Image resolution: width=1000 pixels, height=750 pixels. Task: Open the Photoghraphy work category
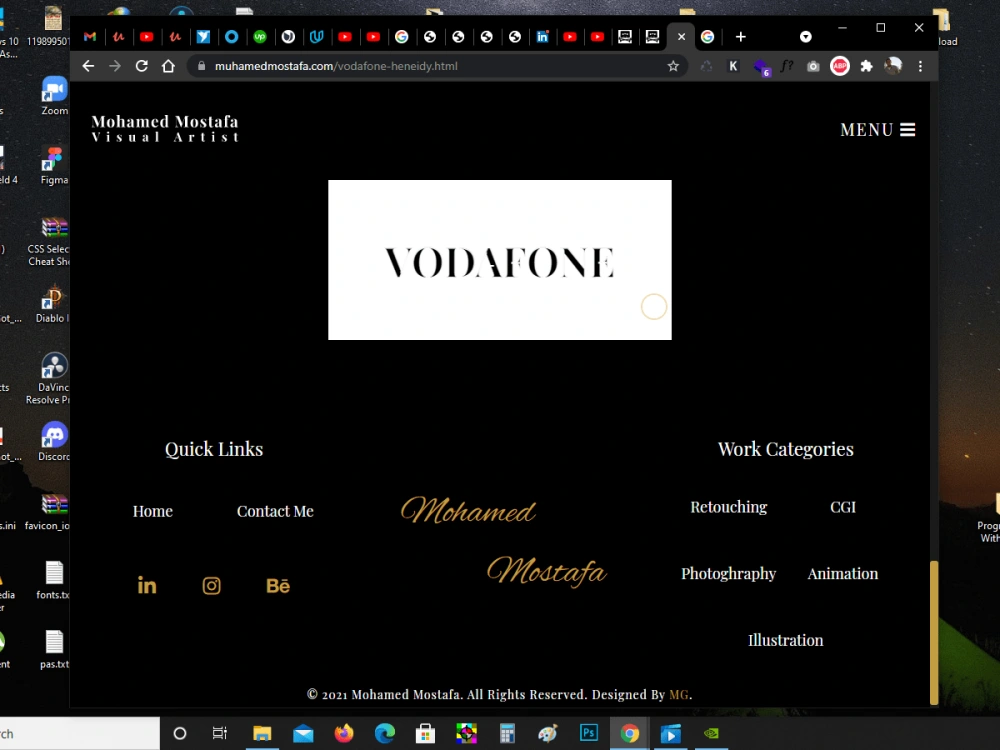pos(729,573)
